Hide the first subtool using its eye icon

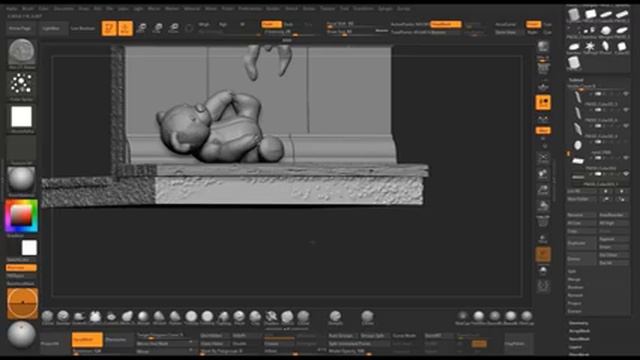626,94
